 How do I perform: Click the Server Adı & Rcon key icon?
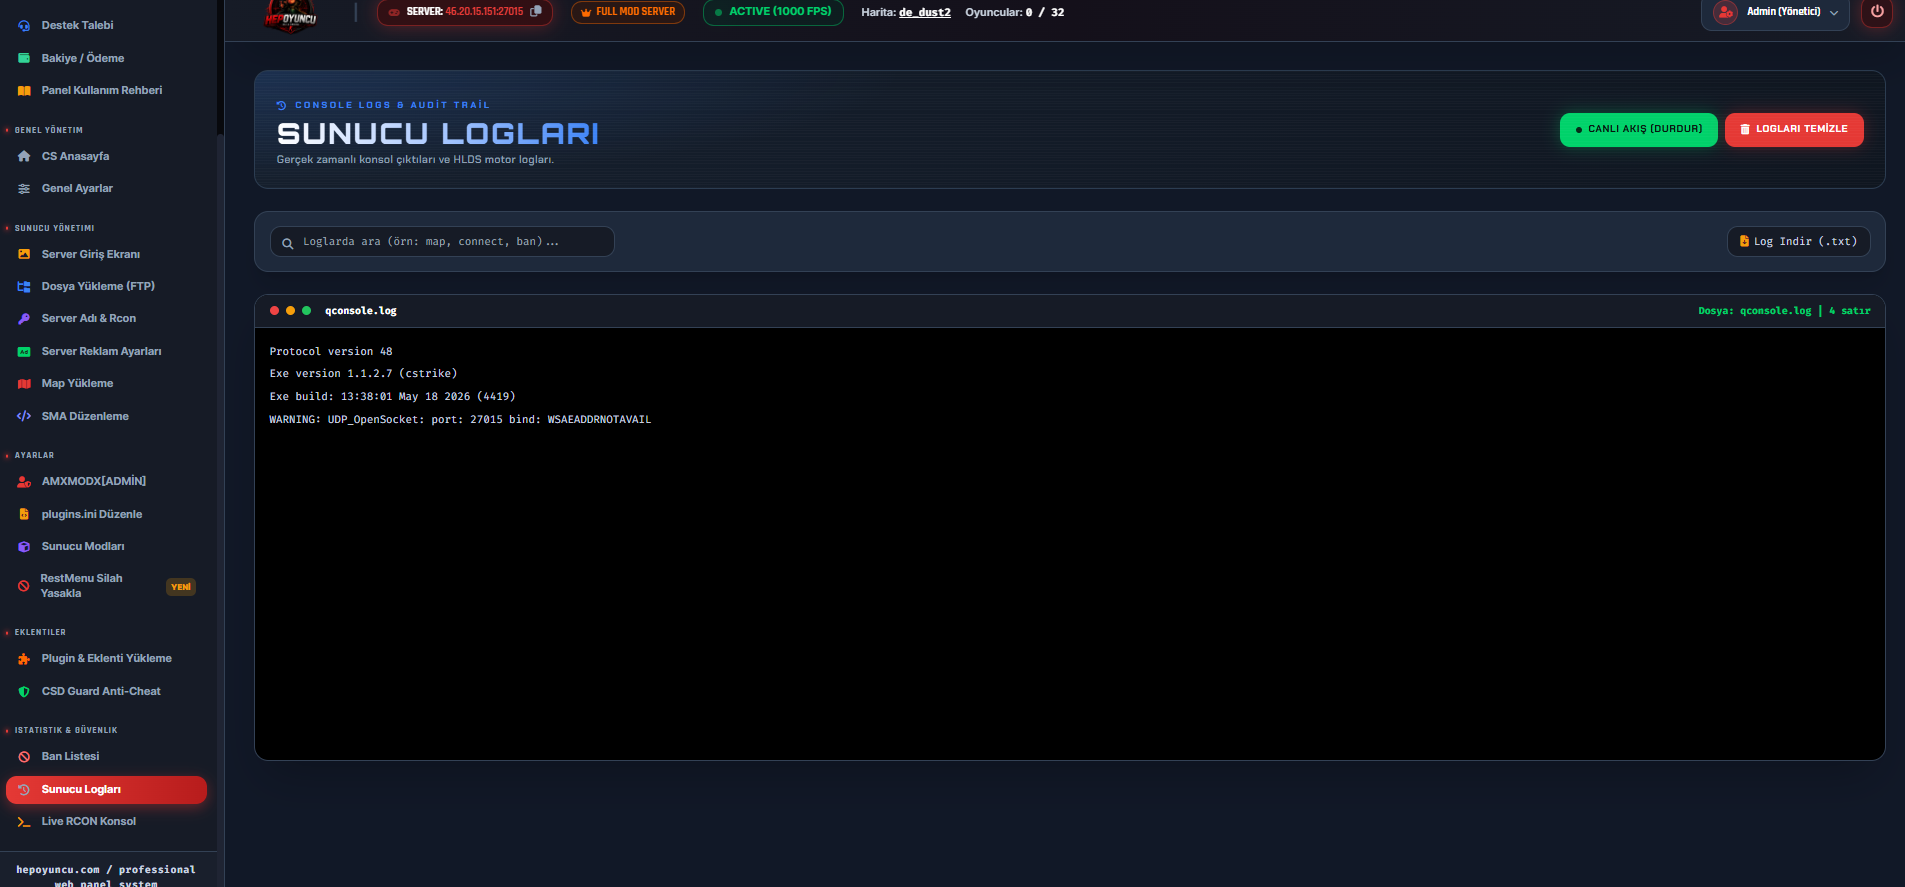pyautogui.click(x=24, y=319)
